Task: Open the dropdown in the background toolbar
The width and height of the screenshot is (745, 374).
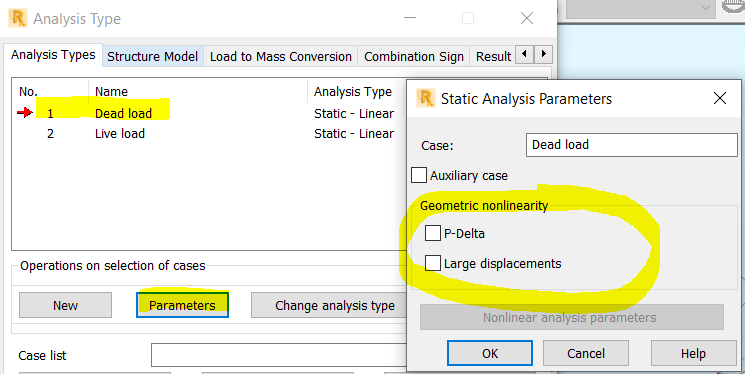Action: click(x=705, y=8)
